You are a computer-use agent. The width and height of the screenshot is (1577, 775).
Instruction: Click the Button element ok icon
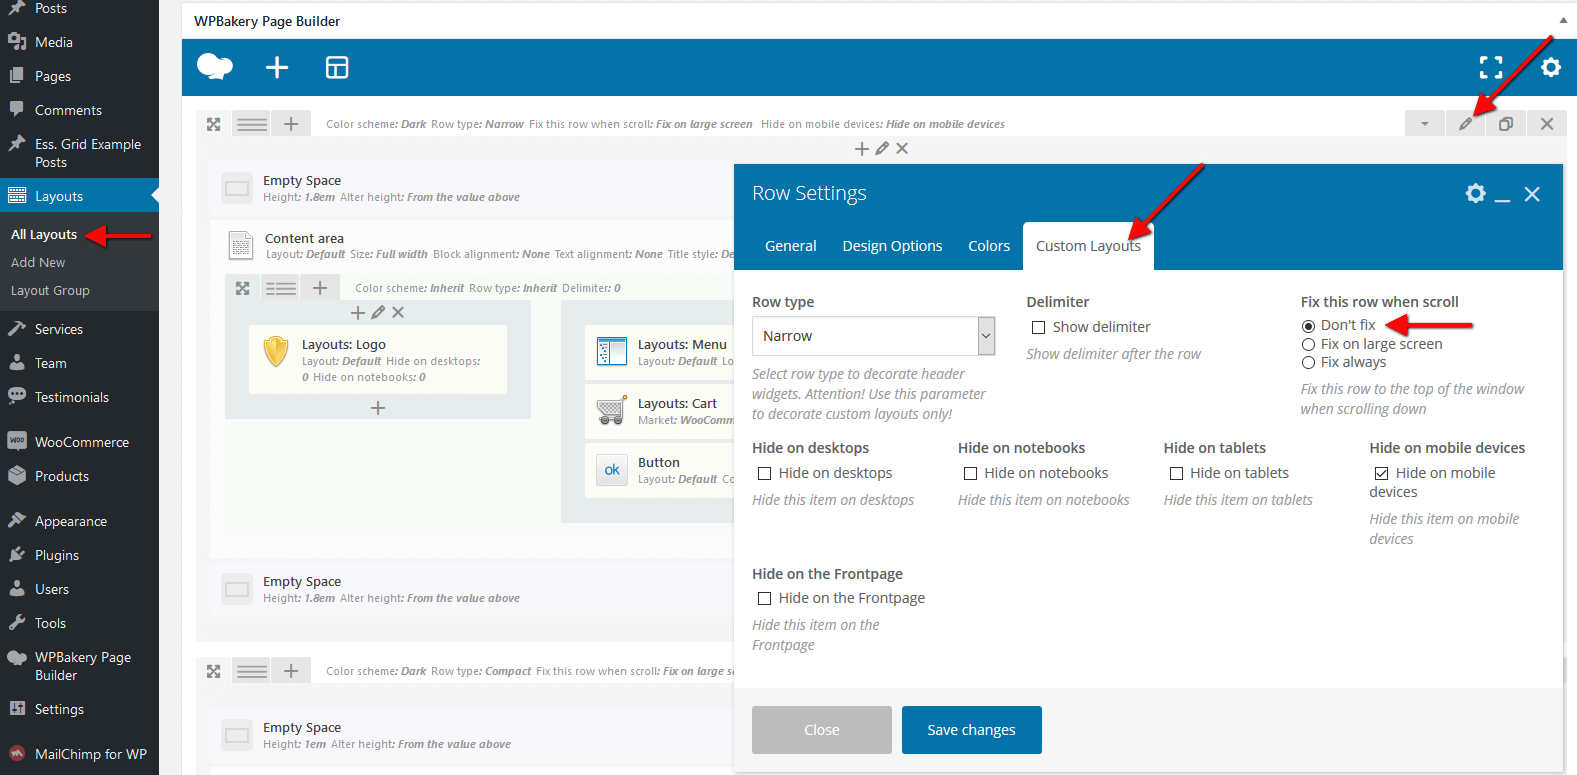(612, 470)
